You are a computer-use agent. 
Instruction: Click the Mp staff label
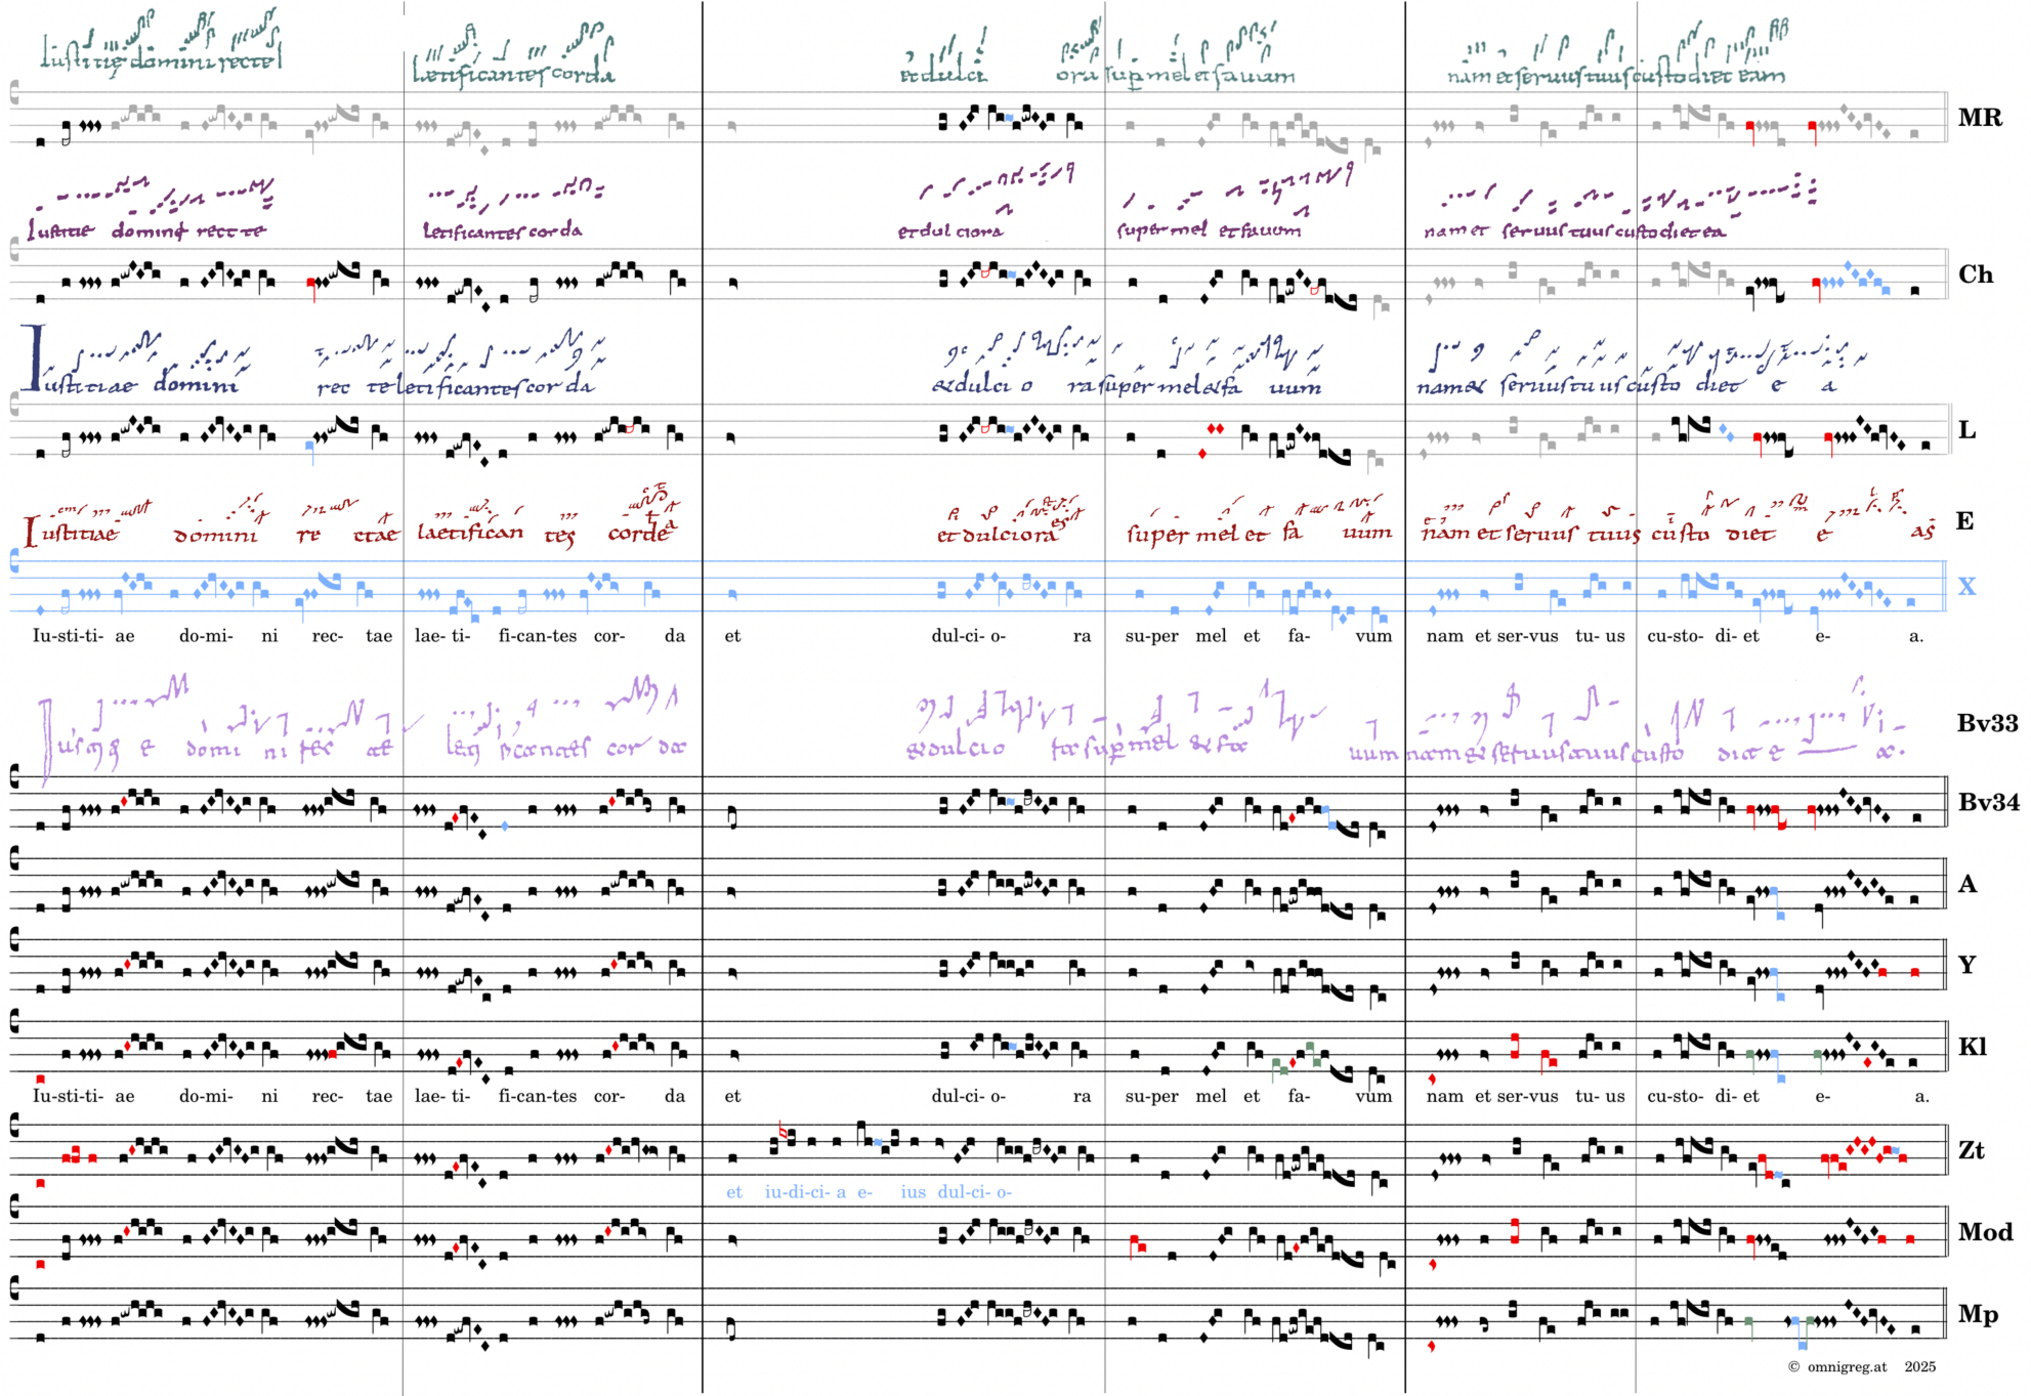coord(1977,1314)
